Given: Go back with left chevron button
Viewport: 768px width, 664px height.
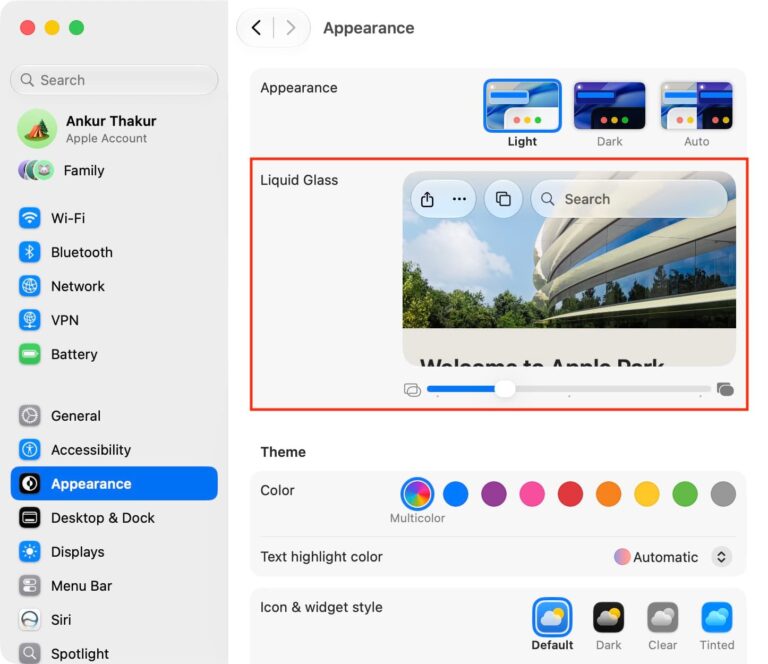Looking at the screenshot, I should (x=256, y=27).
